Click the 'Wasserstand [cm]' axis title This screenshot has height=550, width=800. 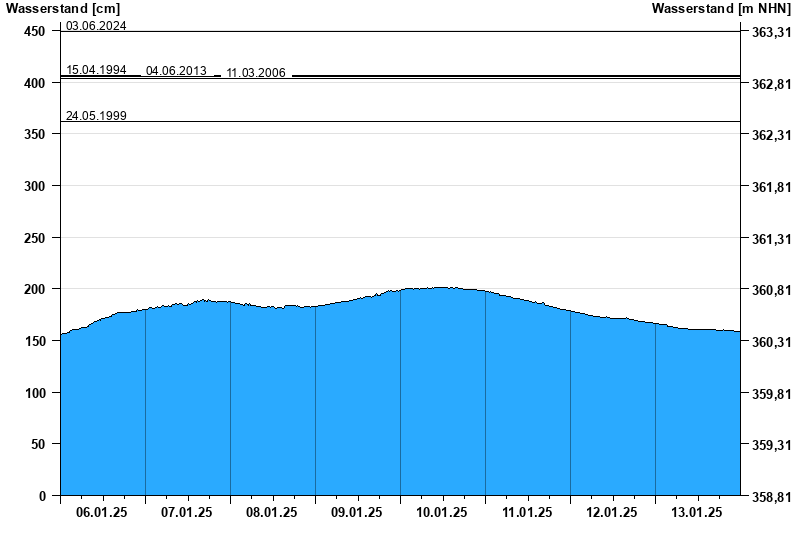coord(62,9)
